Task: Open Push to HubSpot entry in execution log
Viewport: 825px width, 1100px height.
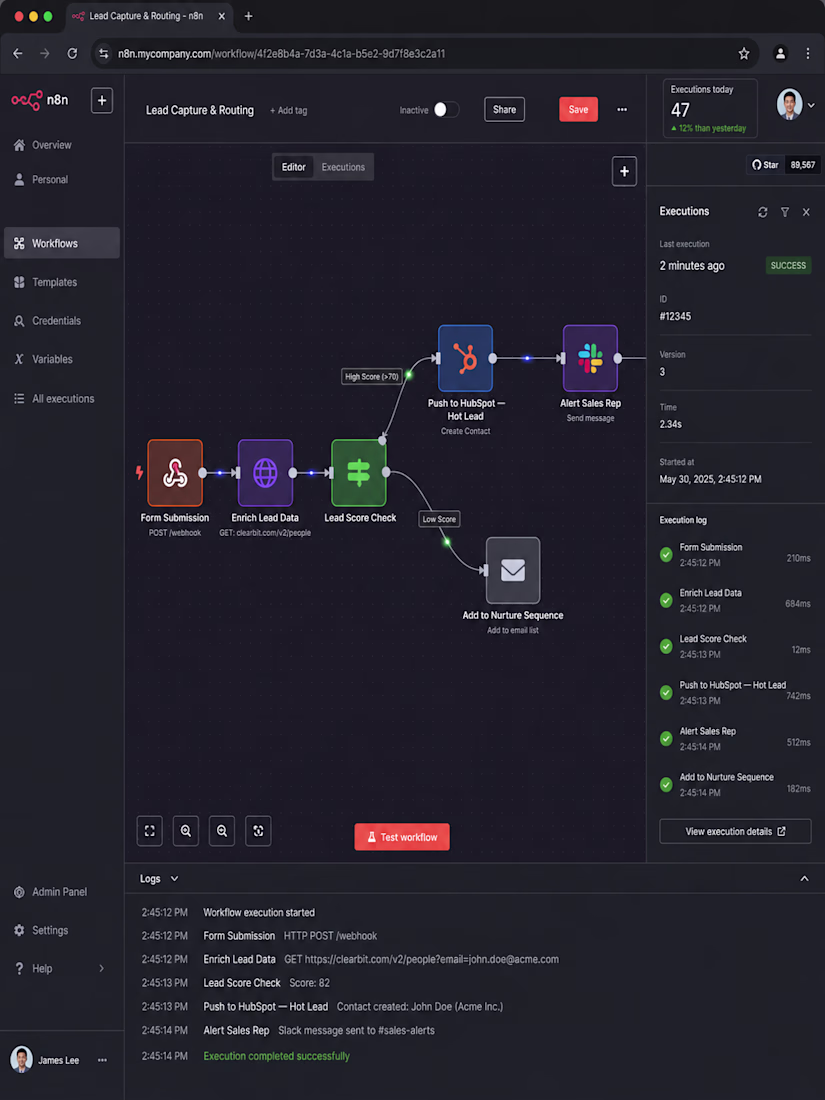Action: 735,692
